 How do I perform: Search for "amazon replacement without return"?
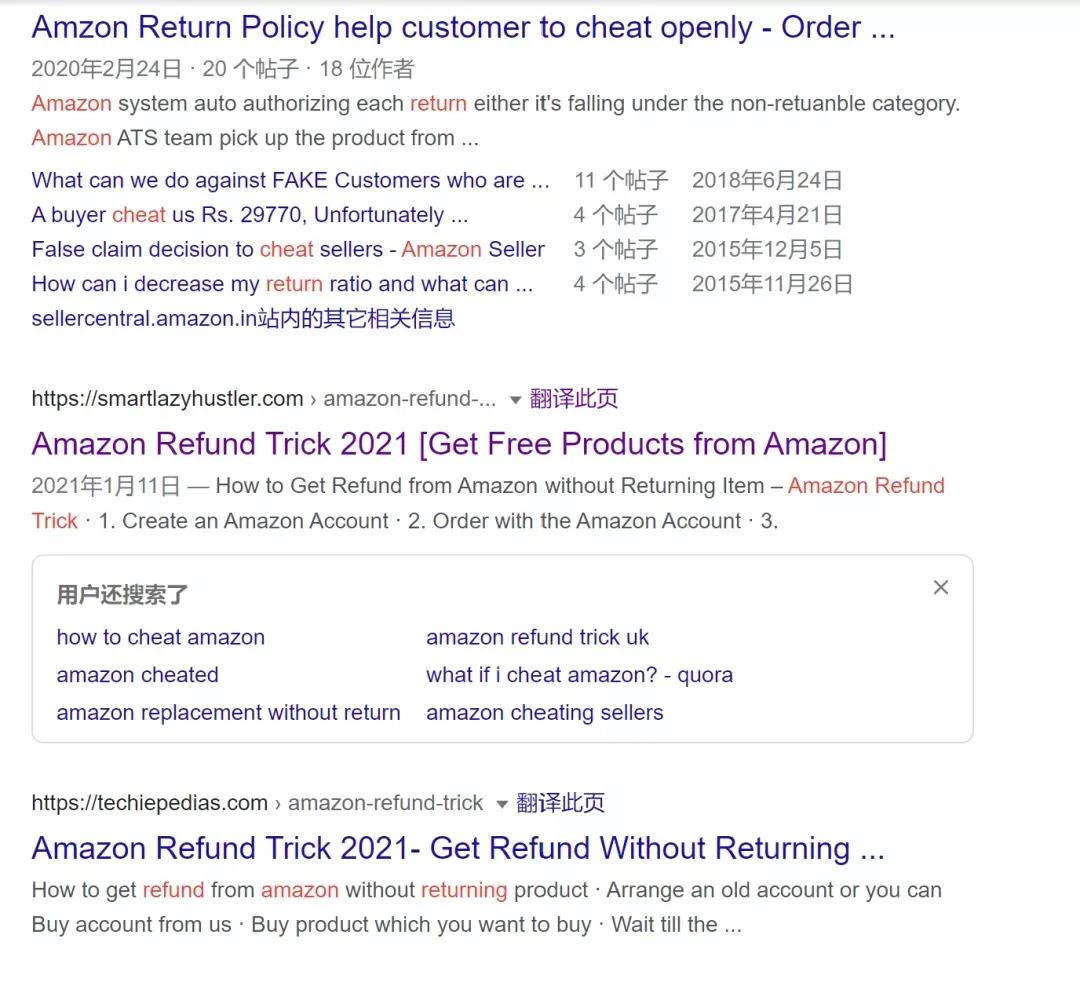228,713
